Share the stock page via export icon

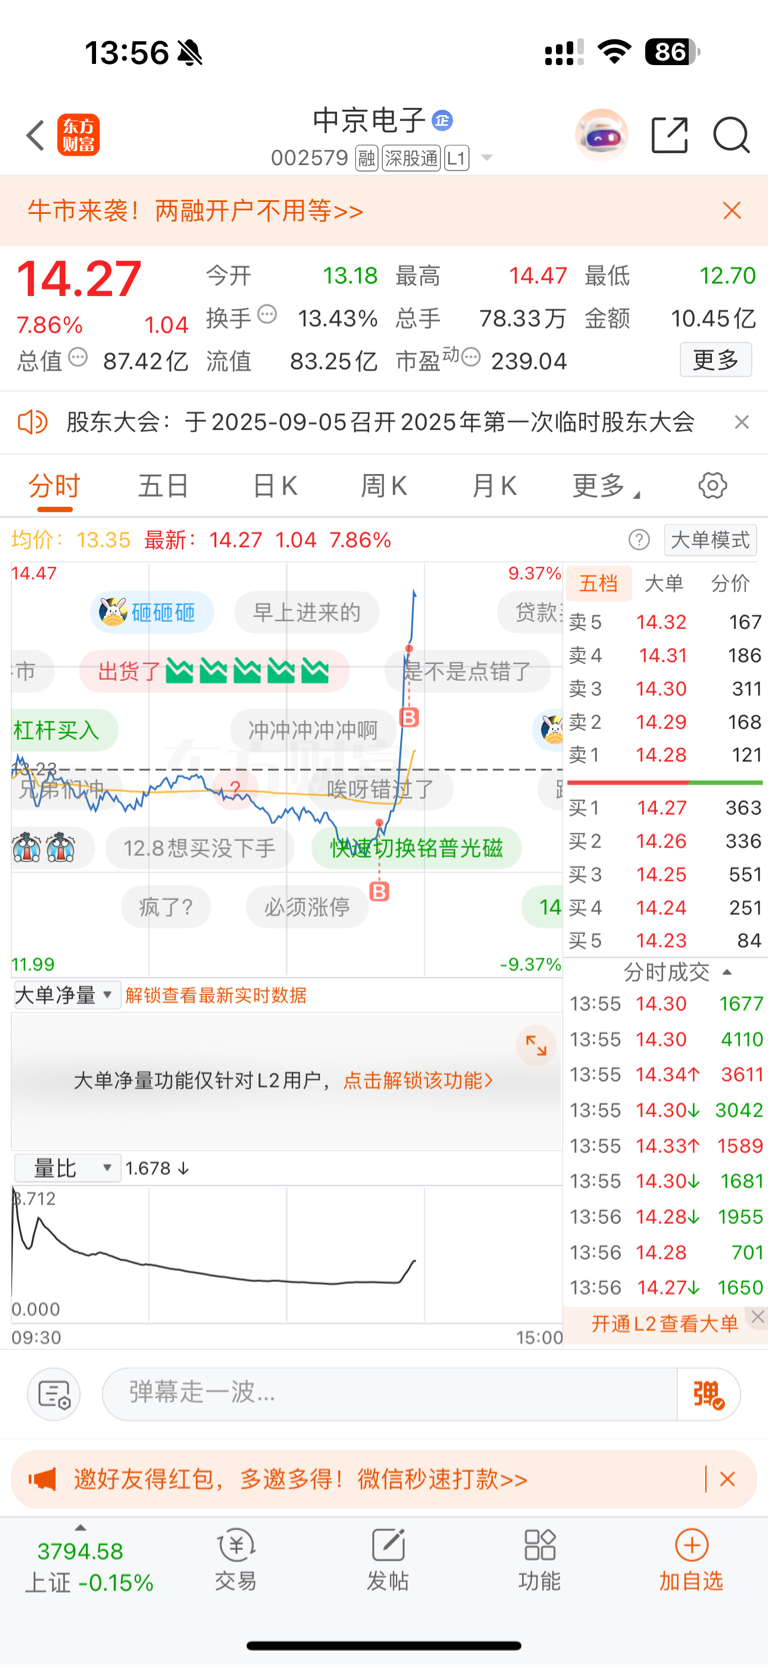(669, 135)
